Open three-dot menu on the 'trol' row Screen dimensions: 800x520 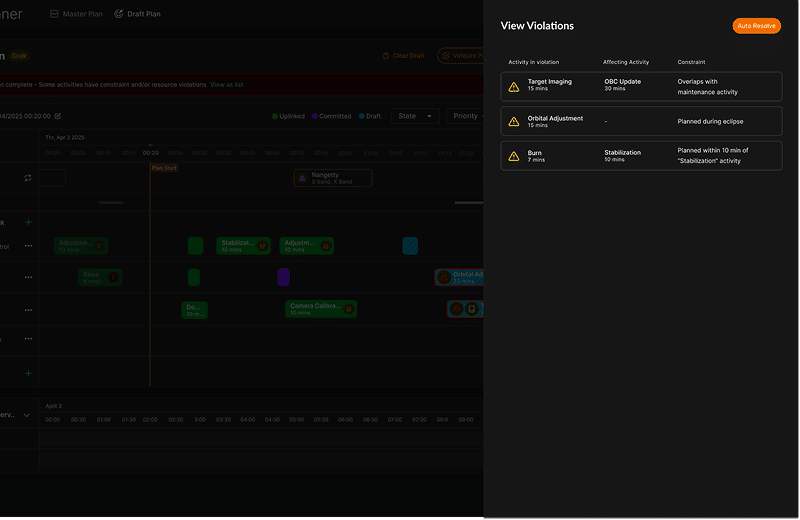pyautogui.click(x=29, y=246)
